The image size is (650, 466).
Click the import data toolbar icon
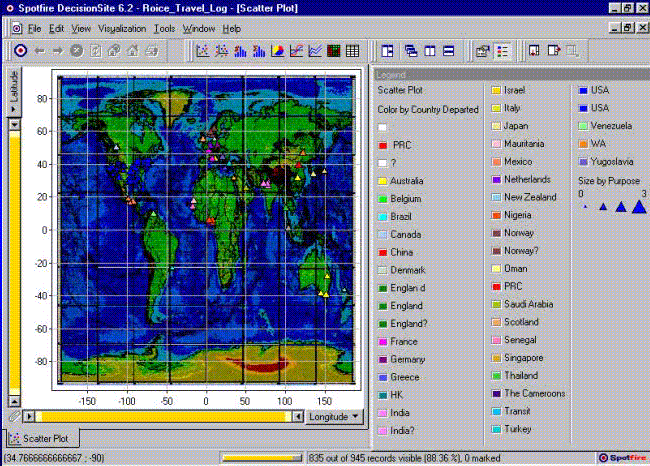point(534,51)
